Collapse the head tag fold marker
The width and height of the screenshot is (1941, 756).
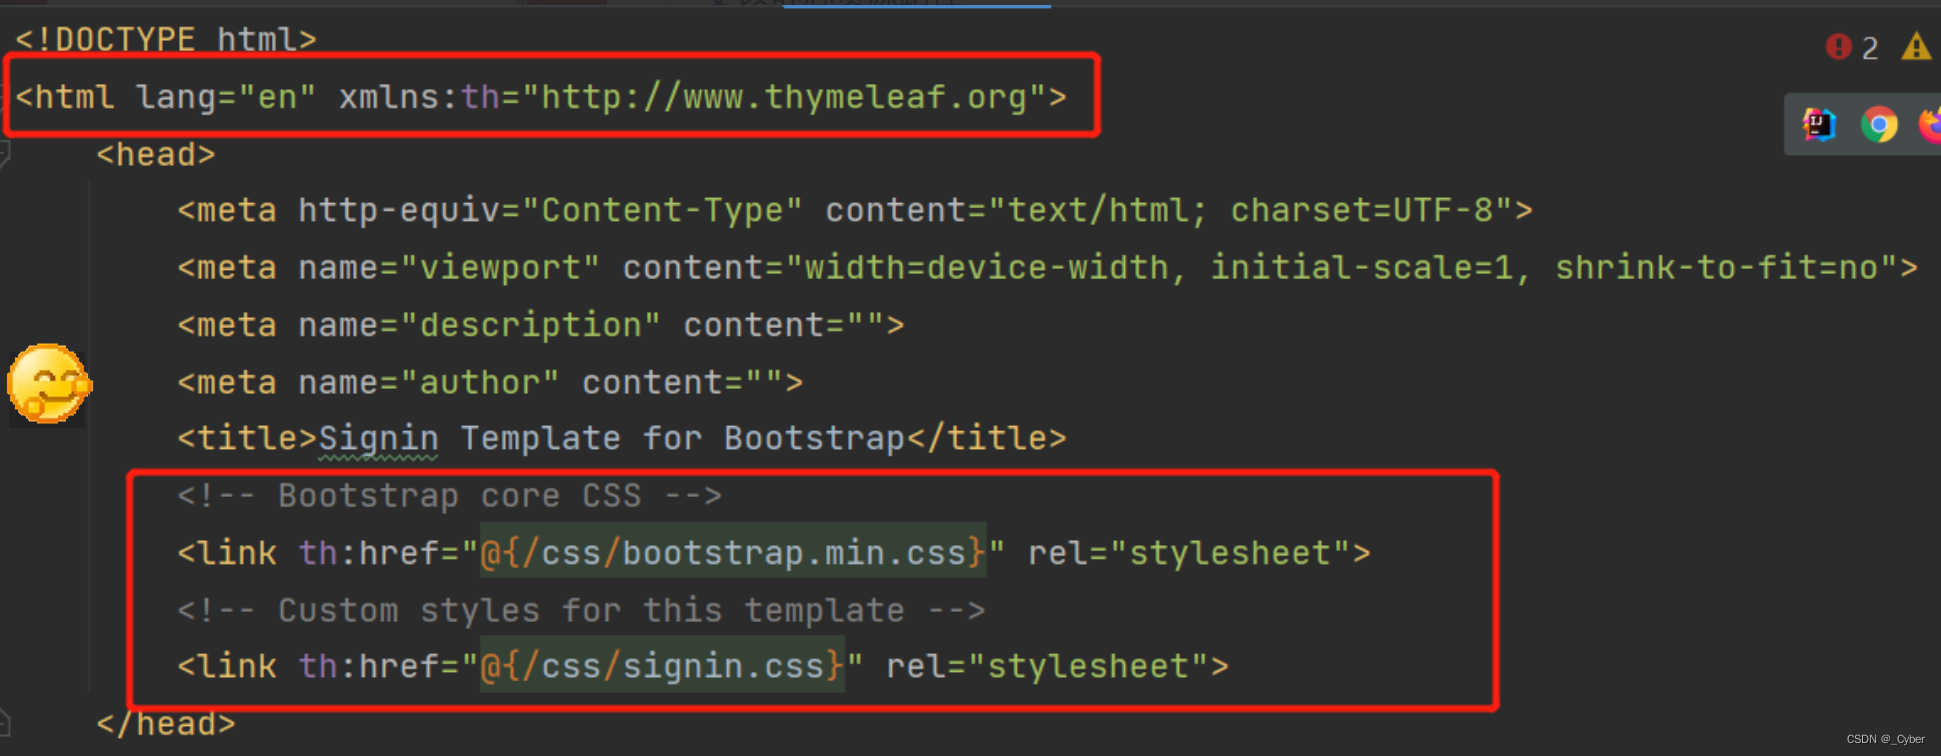(x=5, y=154)
